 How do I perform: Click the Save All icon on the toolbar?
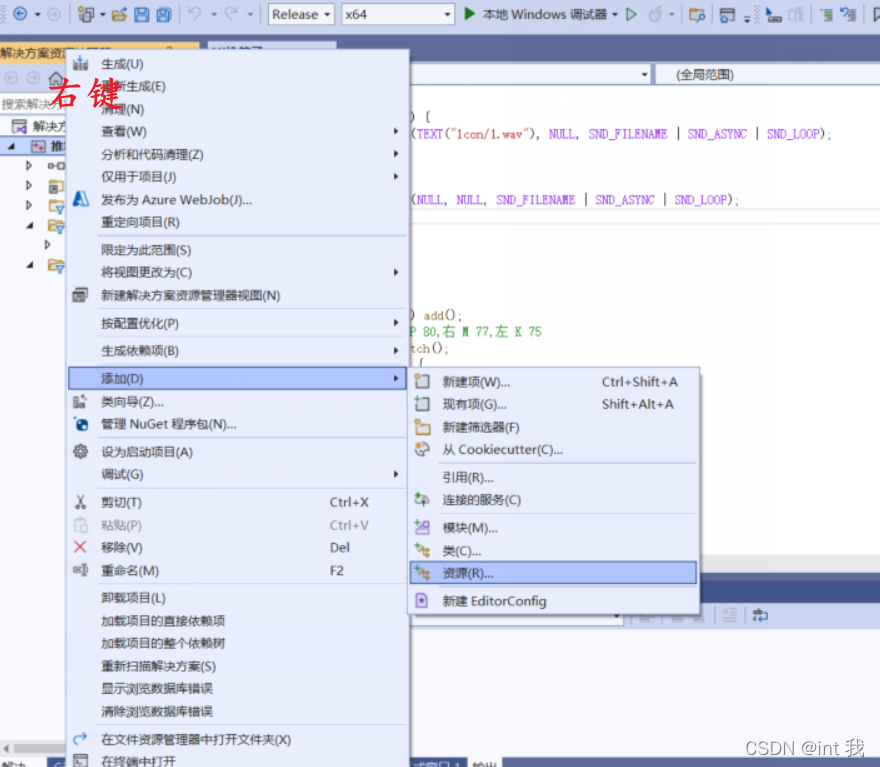pos(164,14)
